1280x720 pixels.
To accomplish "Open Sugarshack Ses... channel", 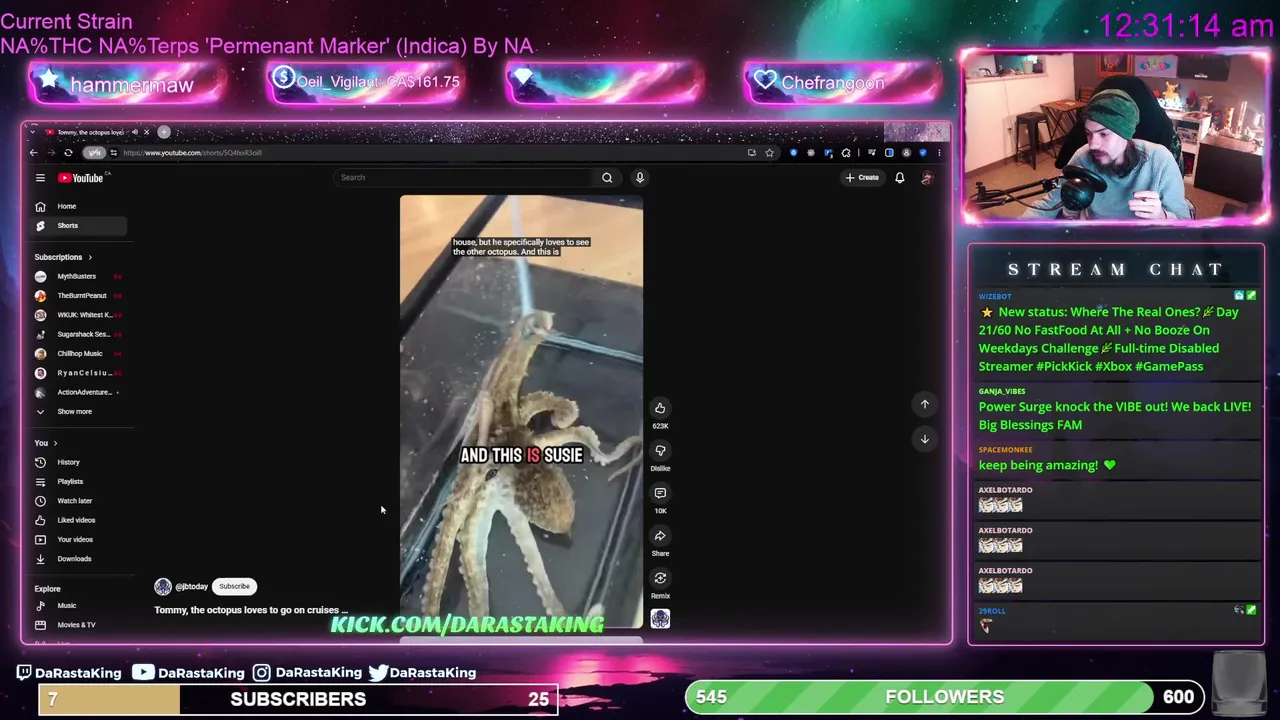I will tap(83, 334).
